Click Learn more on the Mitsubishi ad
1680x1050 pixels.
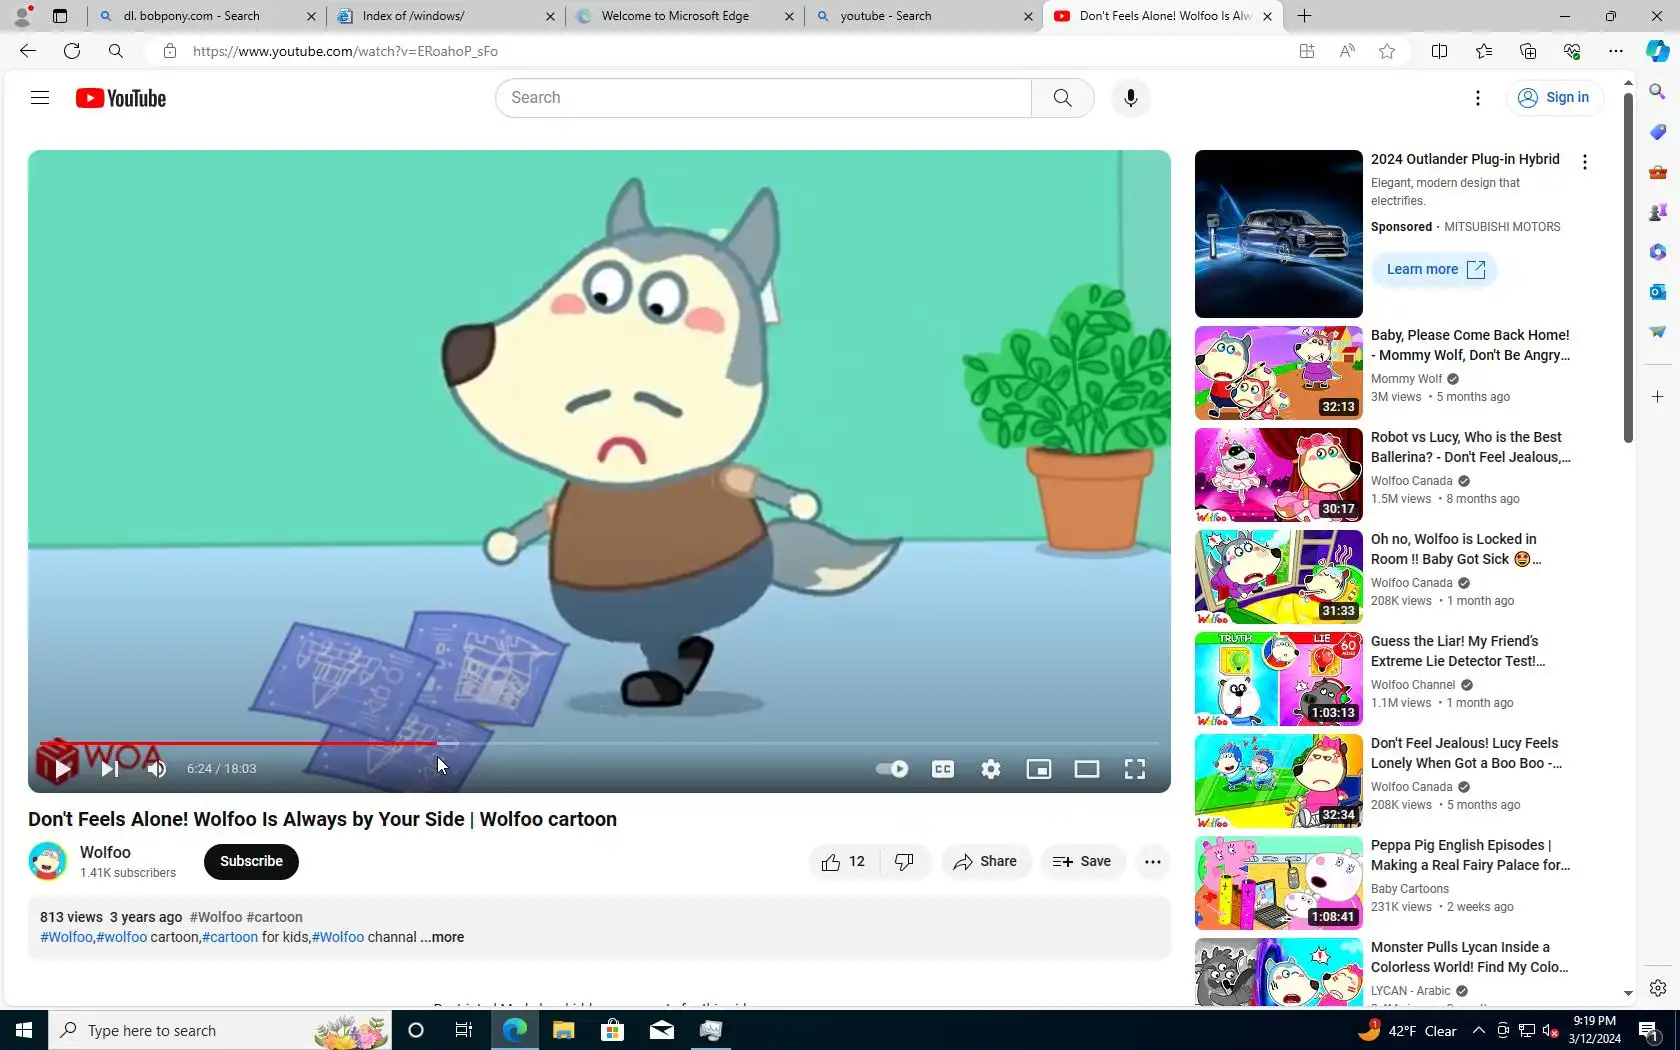pos(1435,270)
